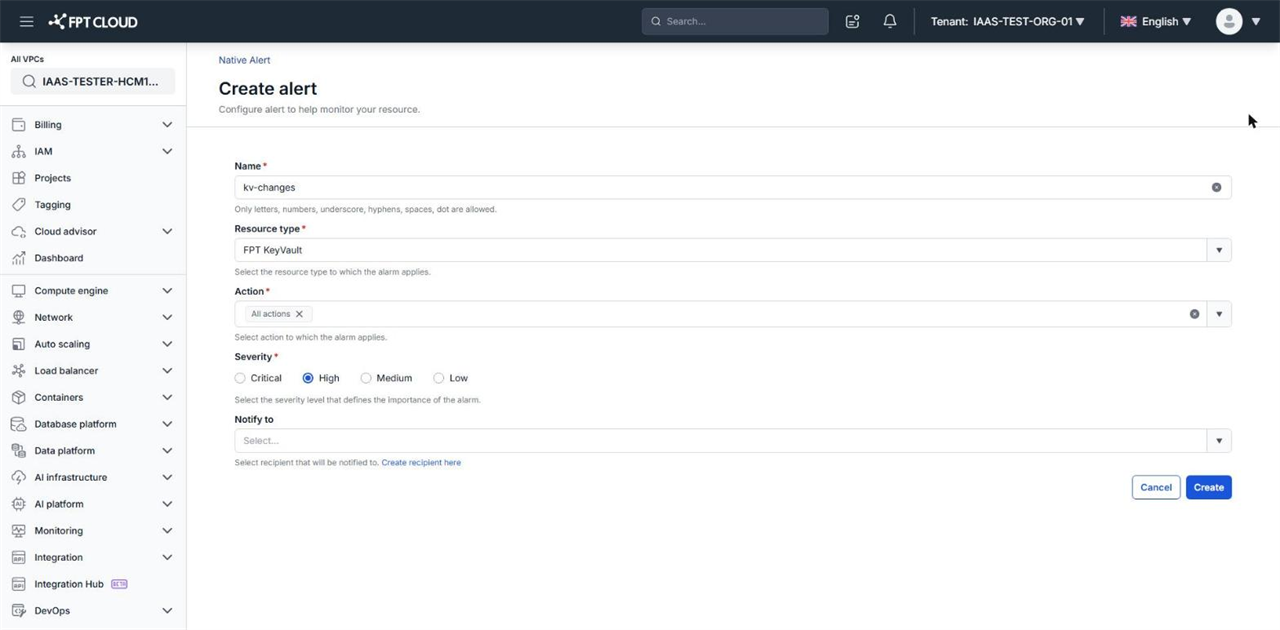Select the Low severity radio button

pos(438,378)
